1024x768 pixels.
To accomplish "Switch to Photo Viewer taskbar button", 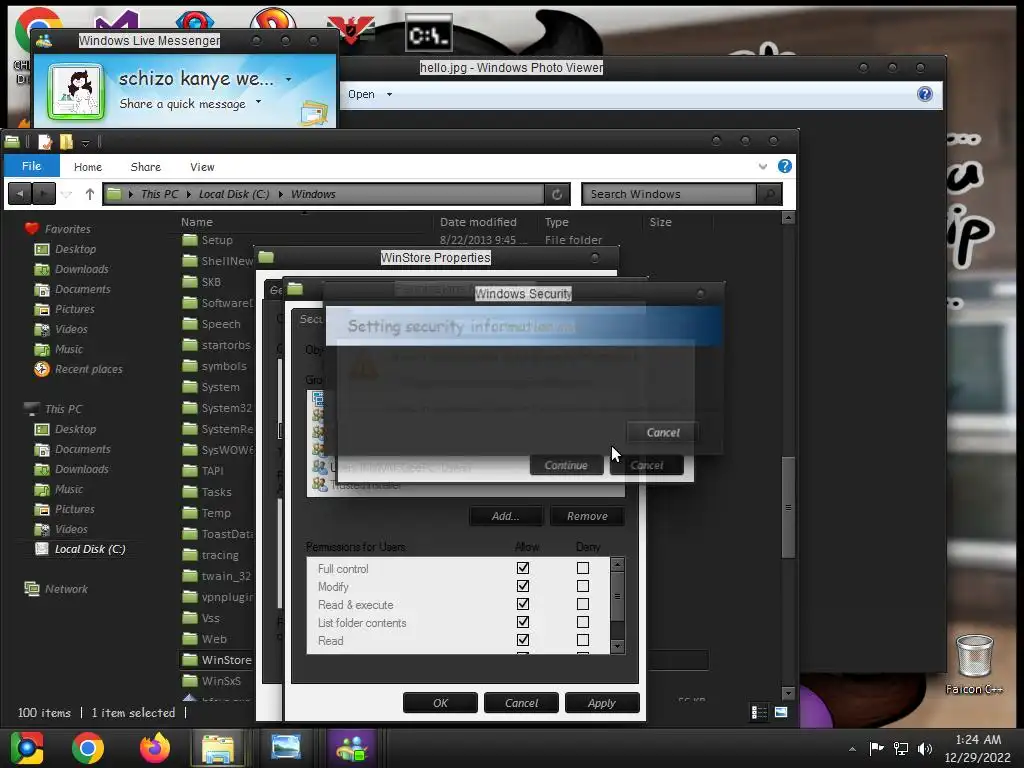I will (x=285, y=748).
